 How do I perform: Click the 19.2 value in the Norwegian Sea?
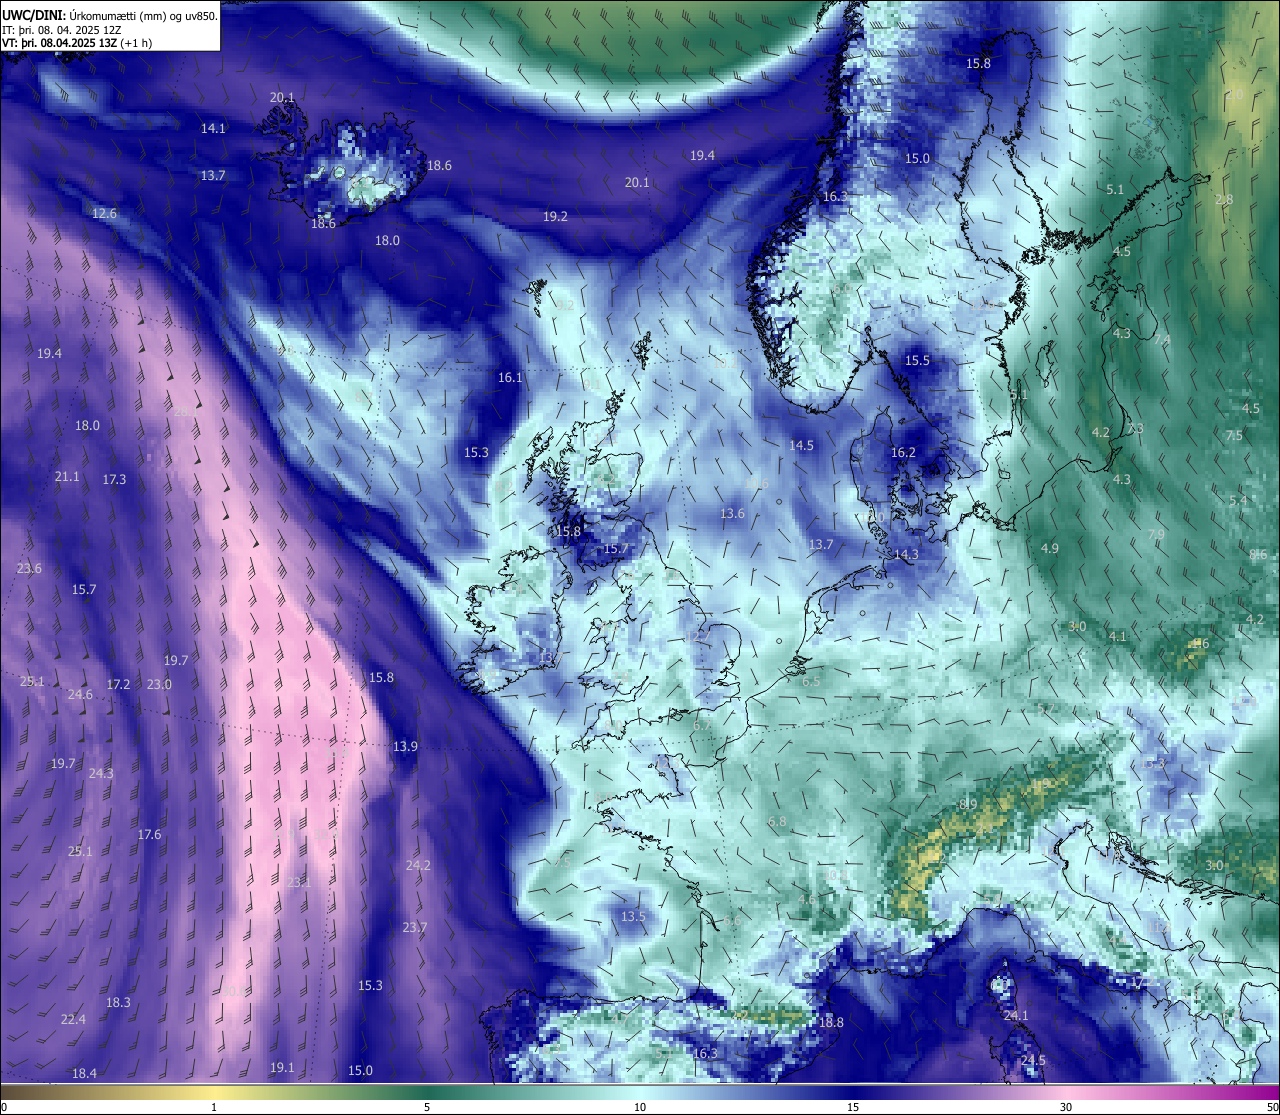[x=555, y=216]
